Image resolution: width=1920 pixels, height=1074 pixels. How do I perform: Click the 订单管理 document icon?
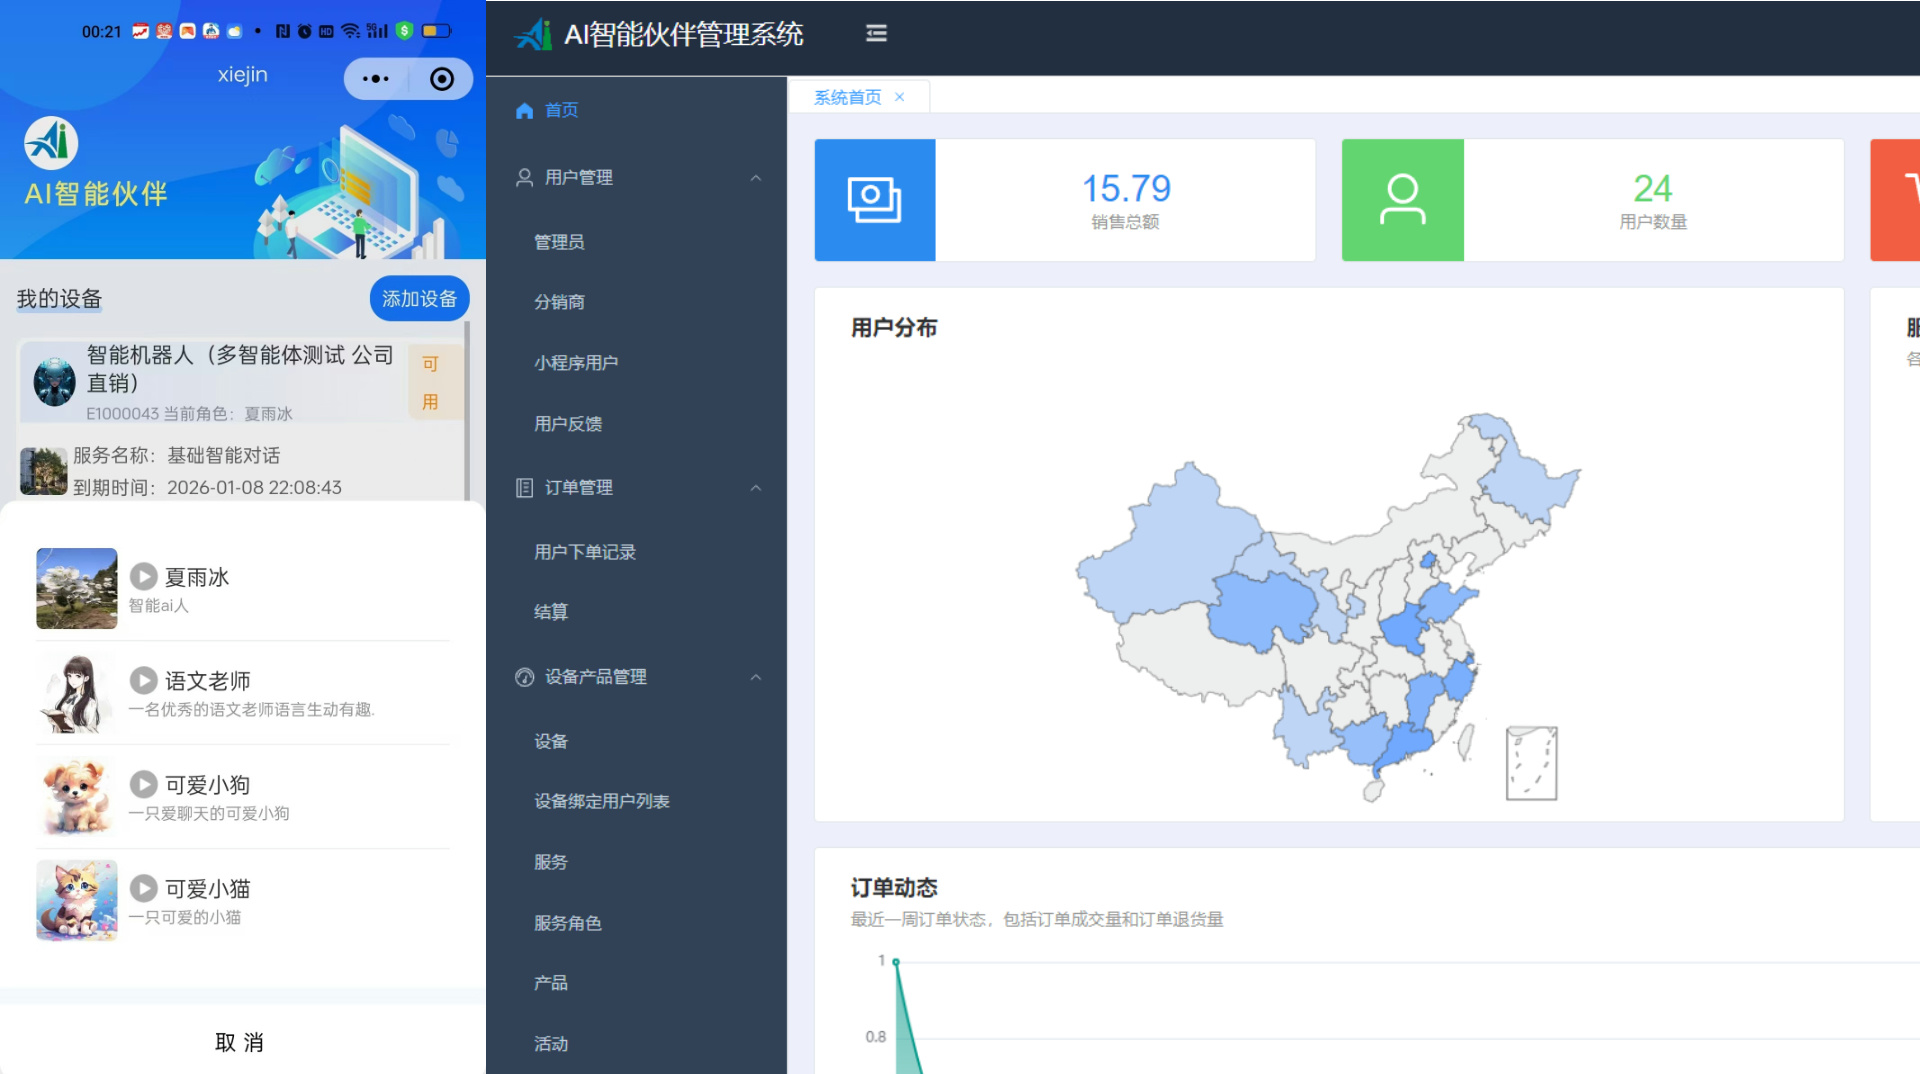click(524, 488)
